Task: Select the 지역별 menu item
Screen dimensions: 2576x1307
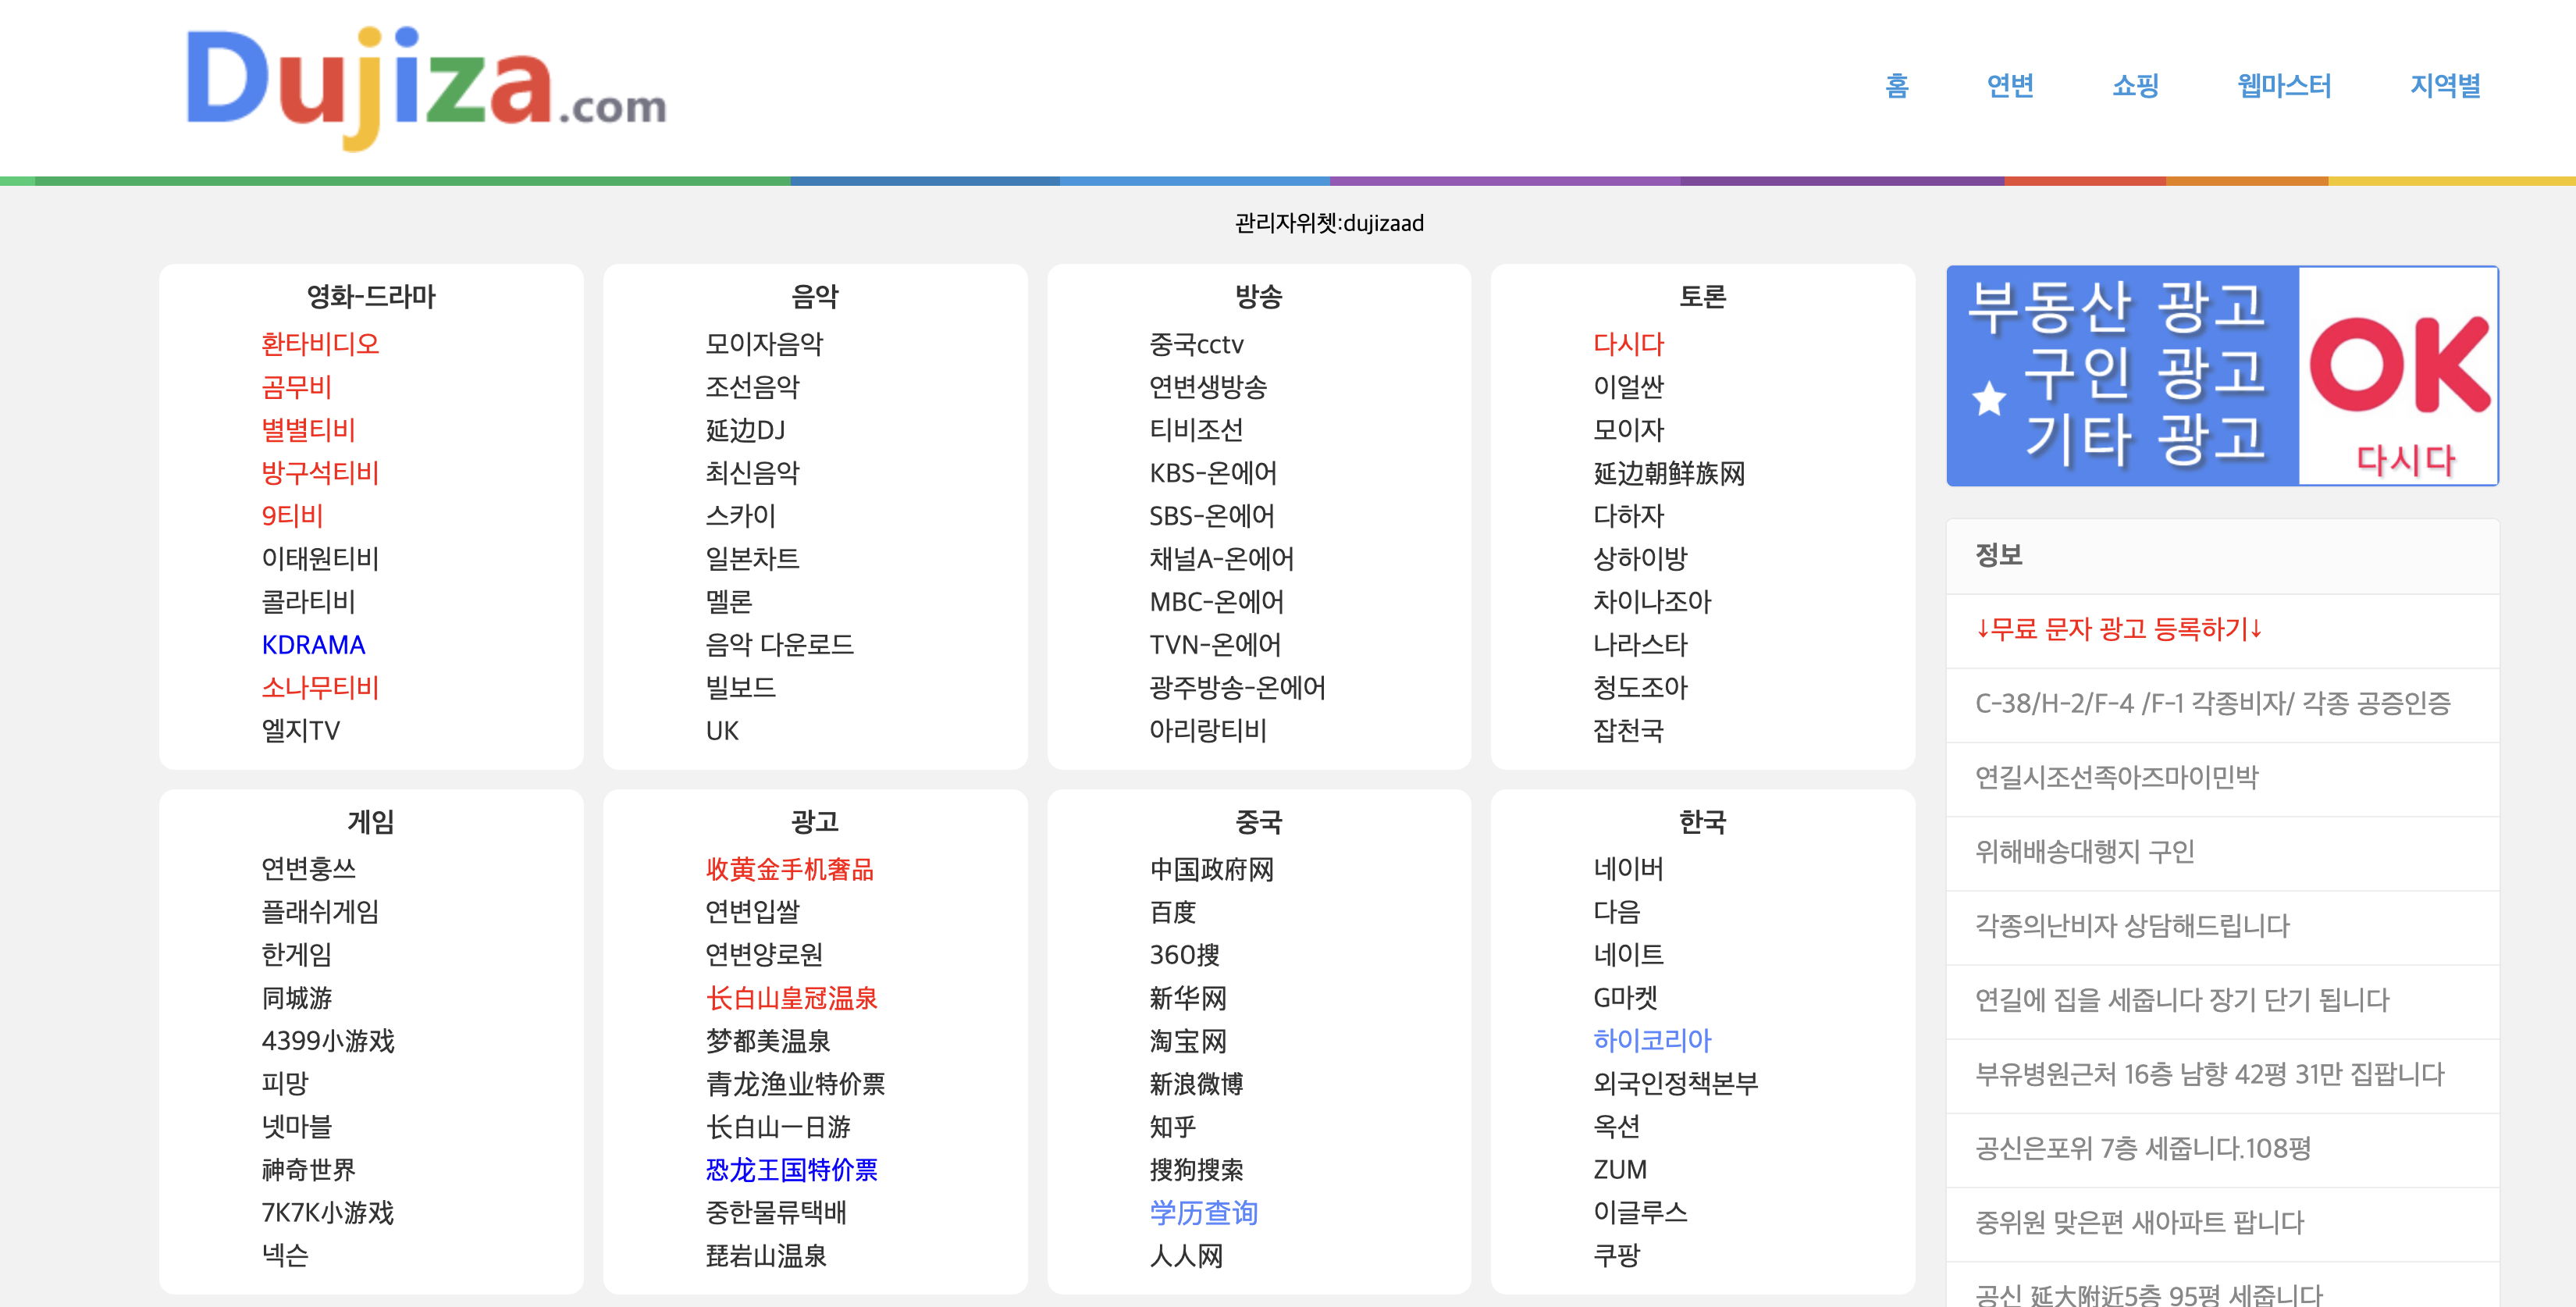Action: pyautogui.click(x=2445, y=86)
